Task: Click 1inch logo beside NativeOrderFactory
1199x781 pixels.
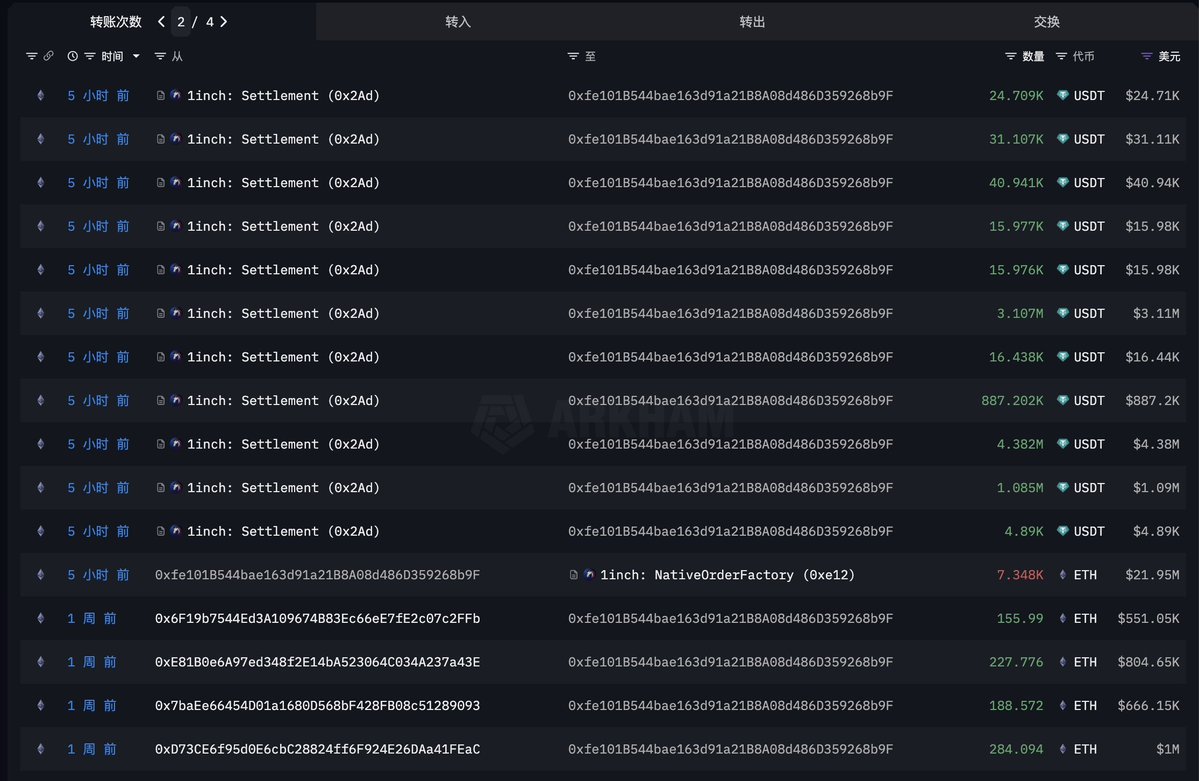Action: pos(589,574)
